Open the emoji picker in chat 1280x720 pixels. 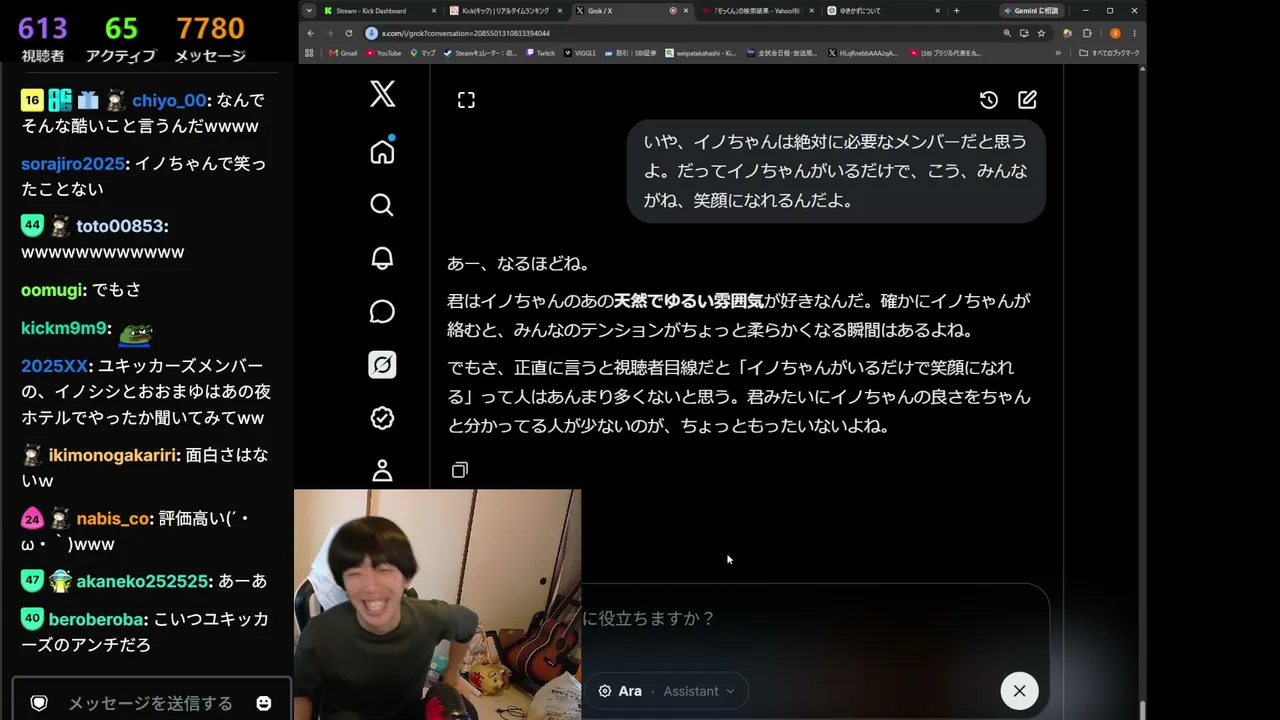coord(264,703)
